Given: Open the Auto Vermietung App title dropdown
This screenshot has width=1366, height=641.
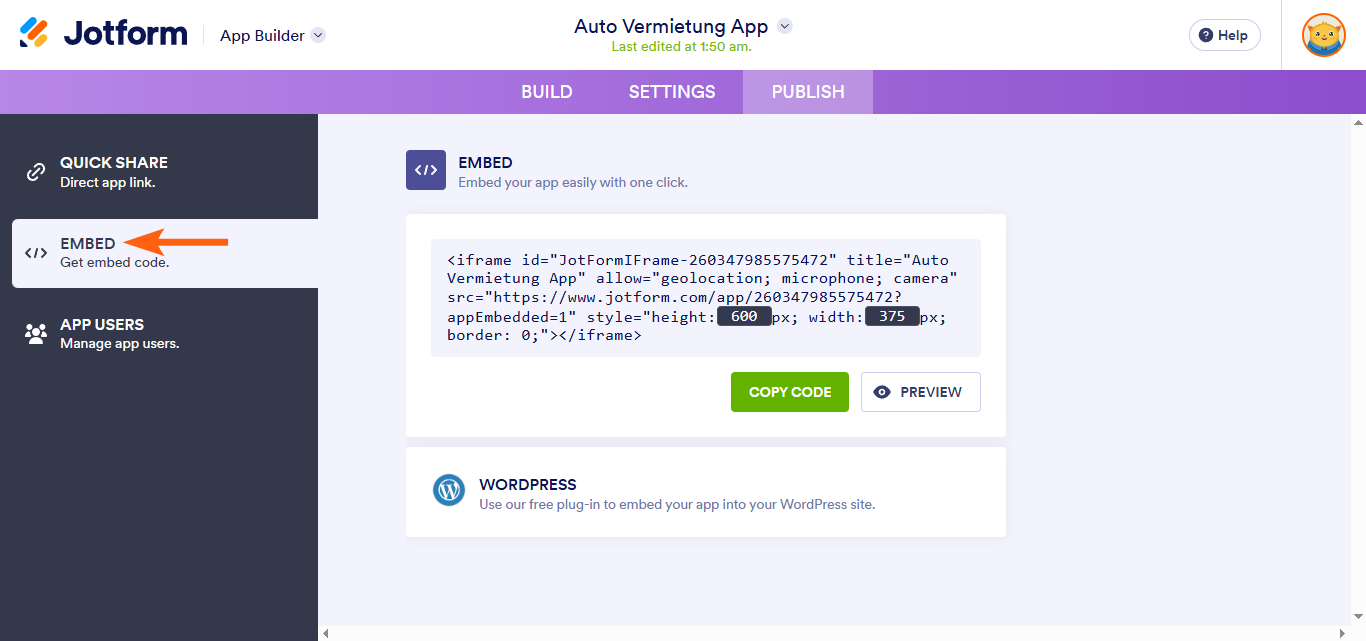Looking at the screenshot, I should click(785, 26).
